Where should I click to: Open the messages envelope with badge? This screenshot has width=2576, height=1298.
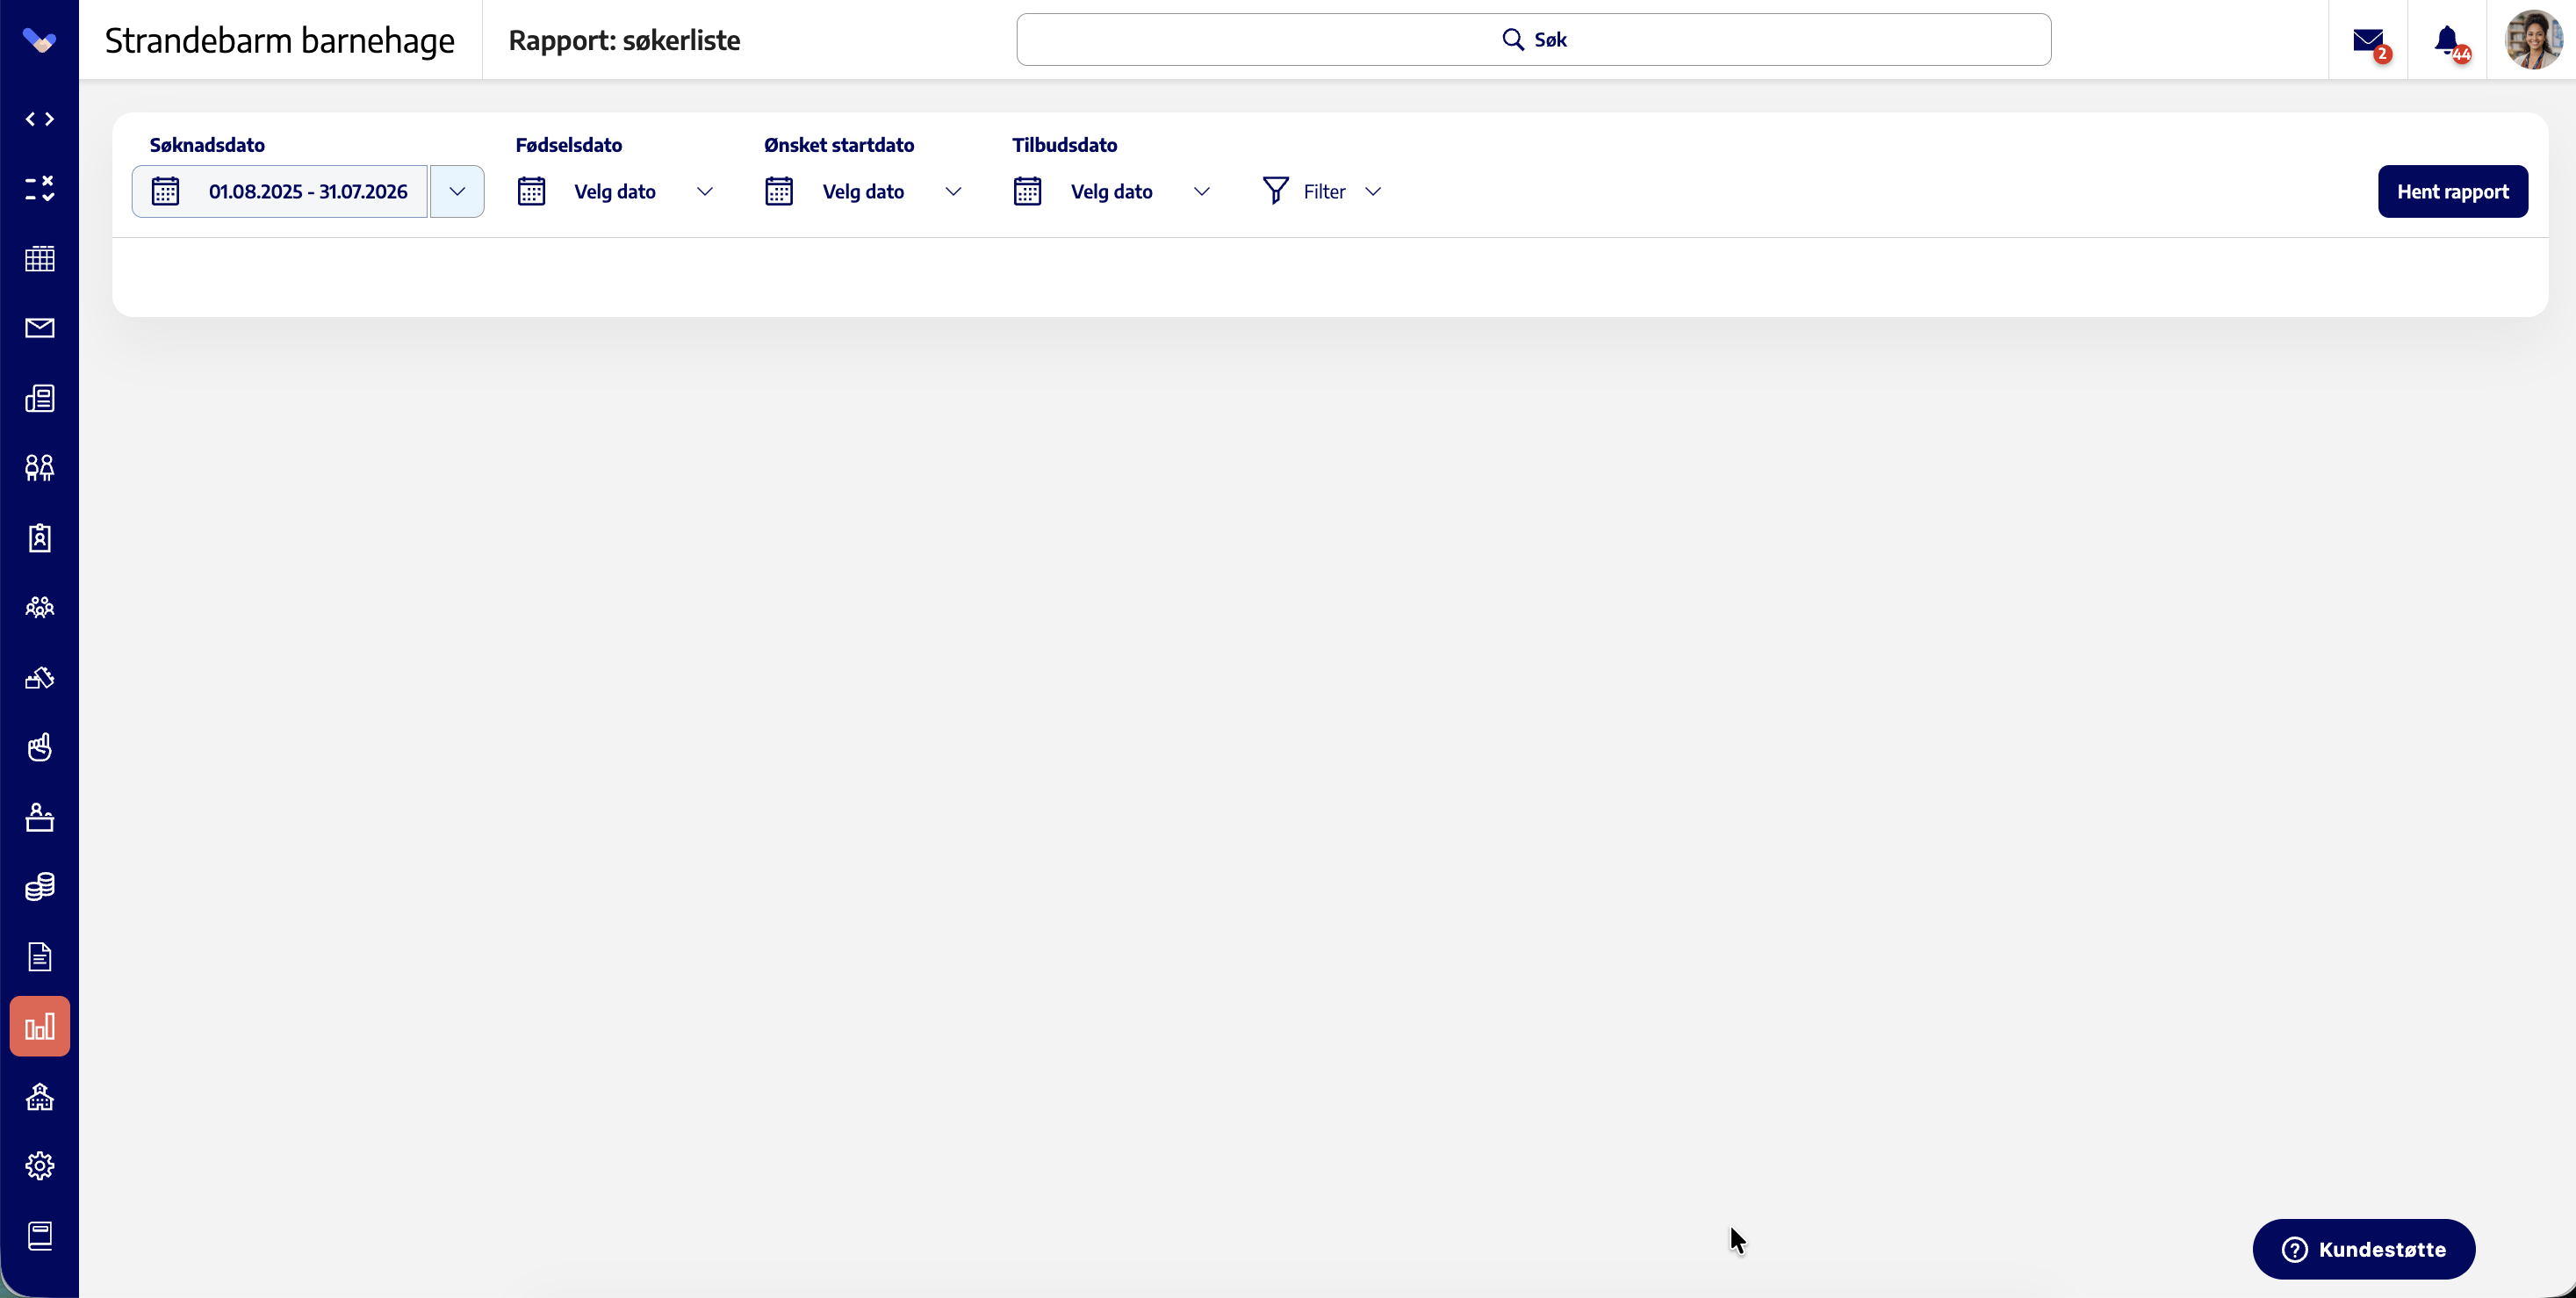(2369, 41)
